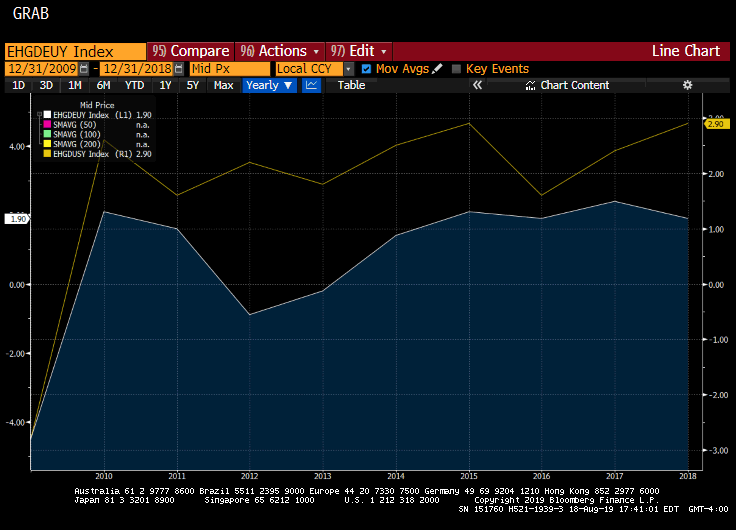Click the -3.00 right axis label

point(718,450)
